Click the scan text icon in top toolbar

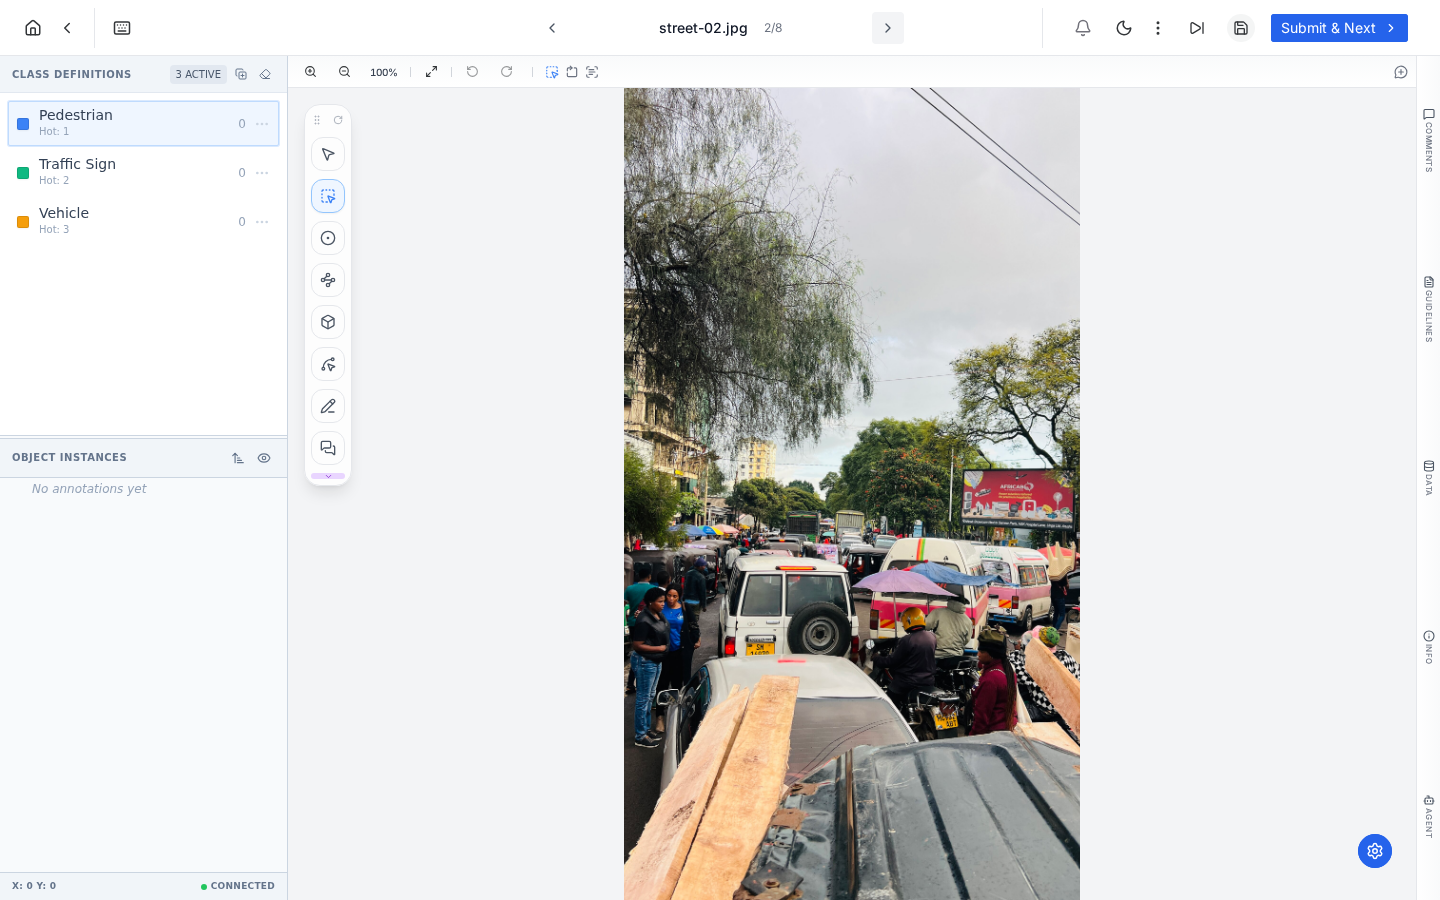(592, 72)
